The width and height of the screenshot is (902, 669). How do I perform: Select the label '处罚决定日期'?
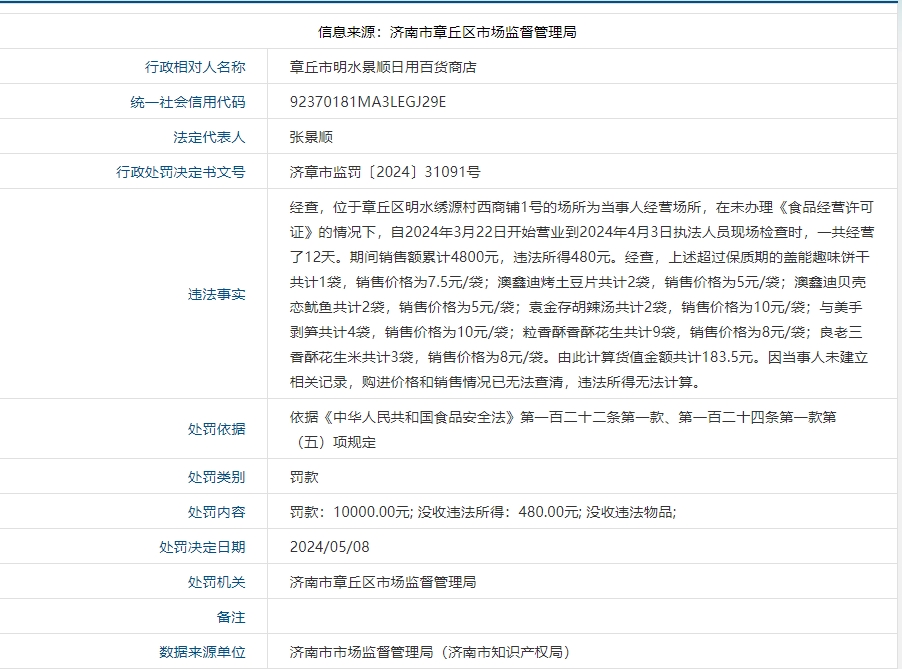[x=202, y=547]
